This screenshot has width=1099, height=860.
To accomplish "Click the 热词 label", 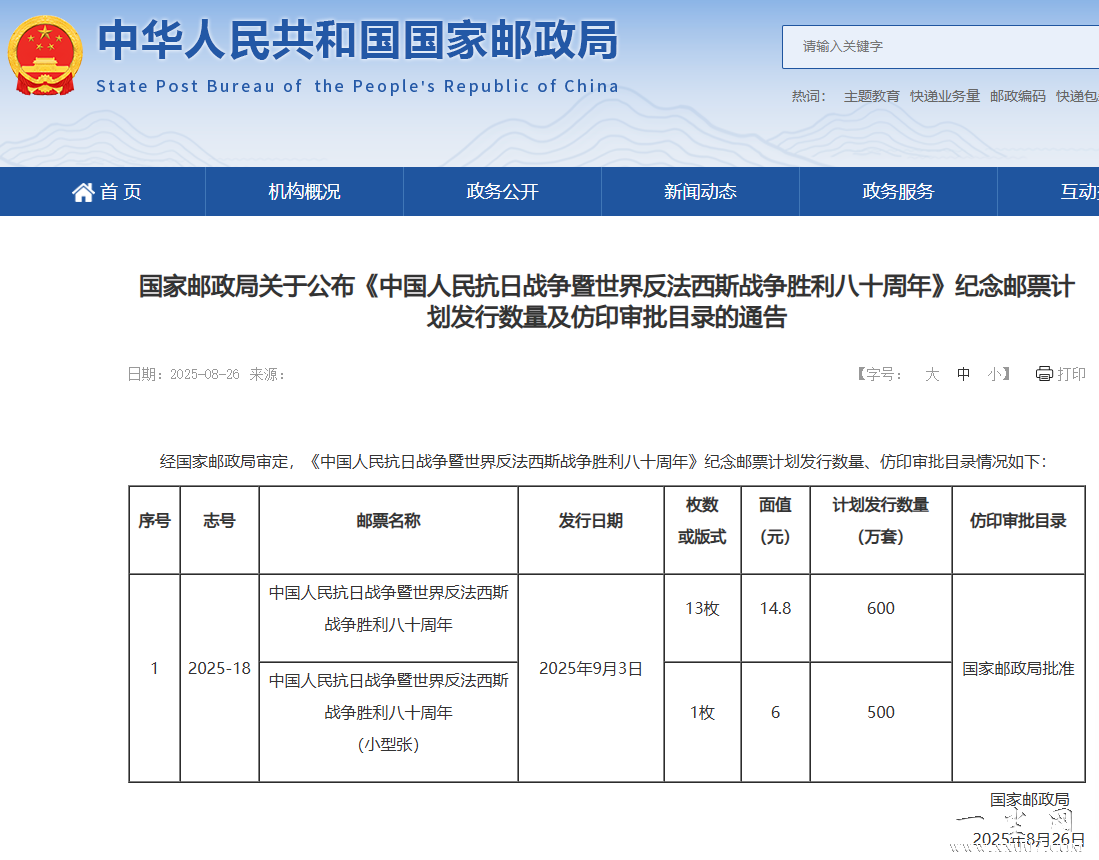I will [x=809, y=96].
